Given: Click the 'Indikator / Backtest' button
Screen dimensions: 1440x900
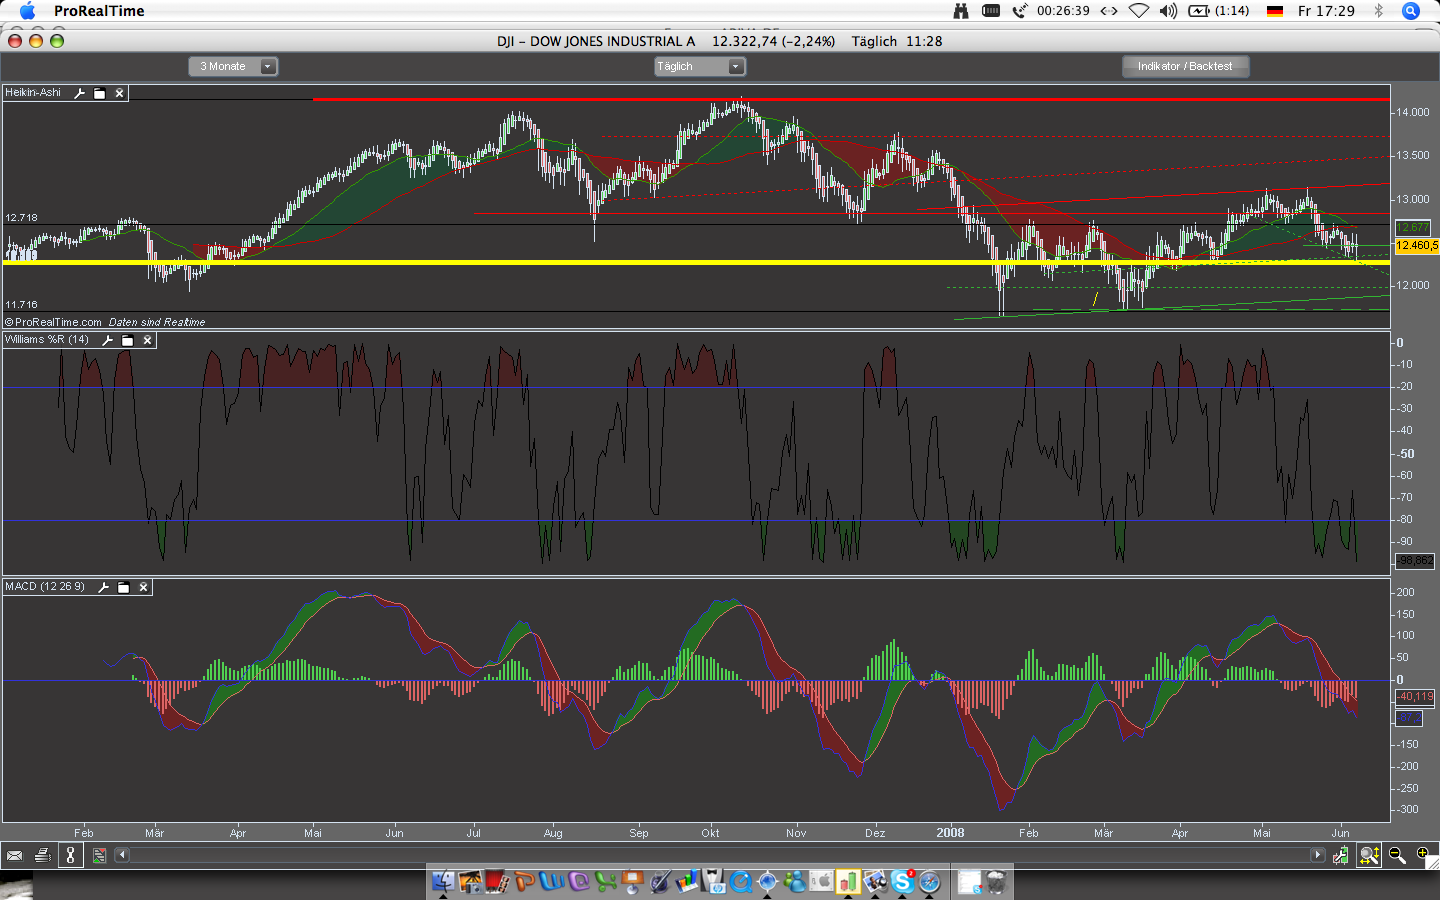Looking at the screenshot, I should (x=1185, y=66).
